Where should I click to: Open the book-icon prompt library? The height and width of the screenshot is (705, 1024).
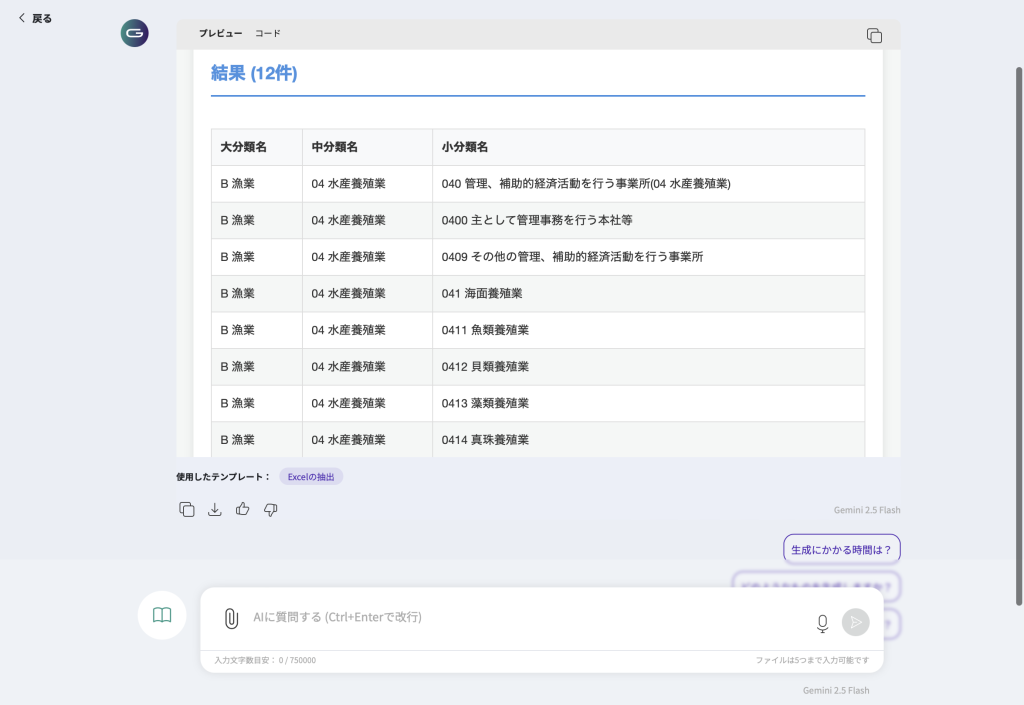tap(162, 615)
